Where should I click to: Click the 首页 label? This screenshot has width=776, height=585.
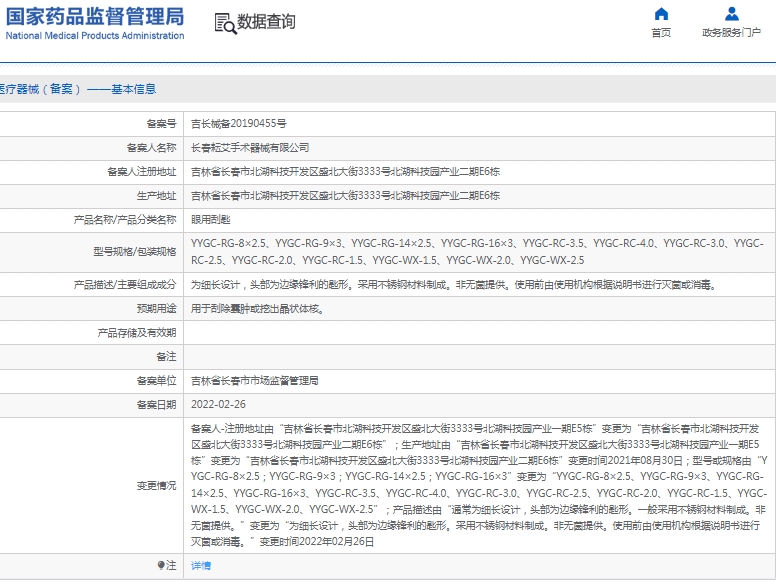pos(661,33)
